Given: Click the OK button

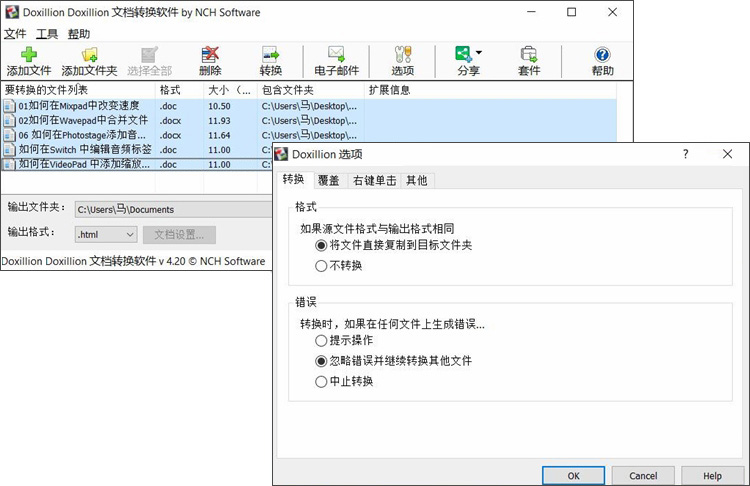Looking at the screenshot, I should 574,475.
